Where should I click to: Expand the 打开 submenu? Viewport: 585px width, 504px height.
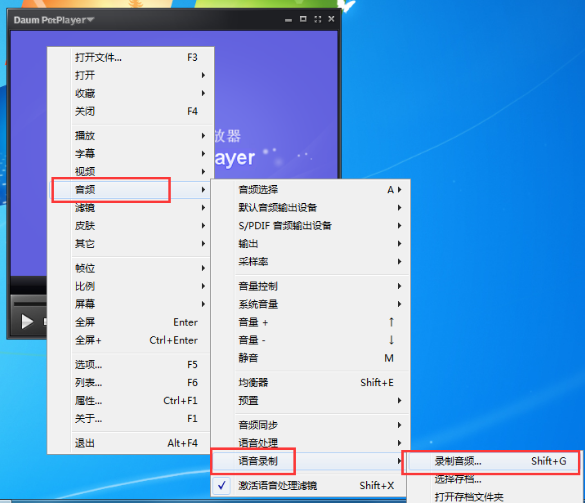[131, 75]
